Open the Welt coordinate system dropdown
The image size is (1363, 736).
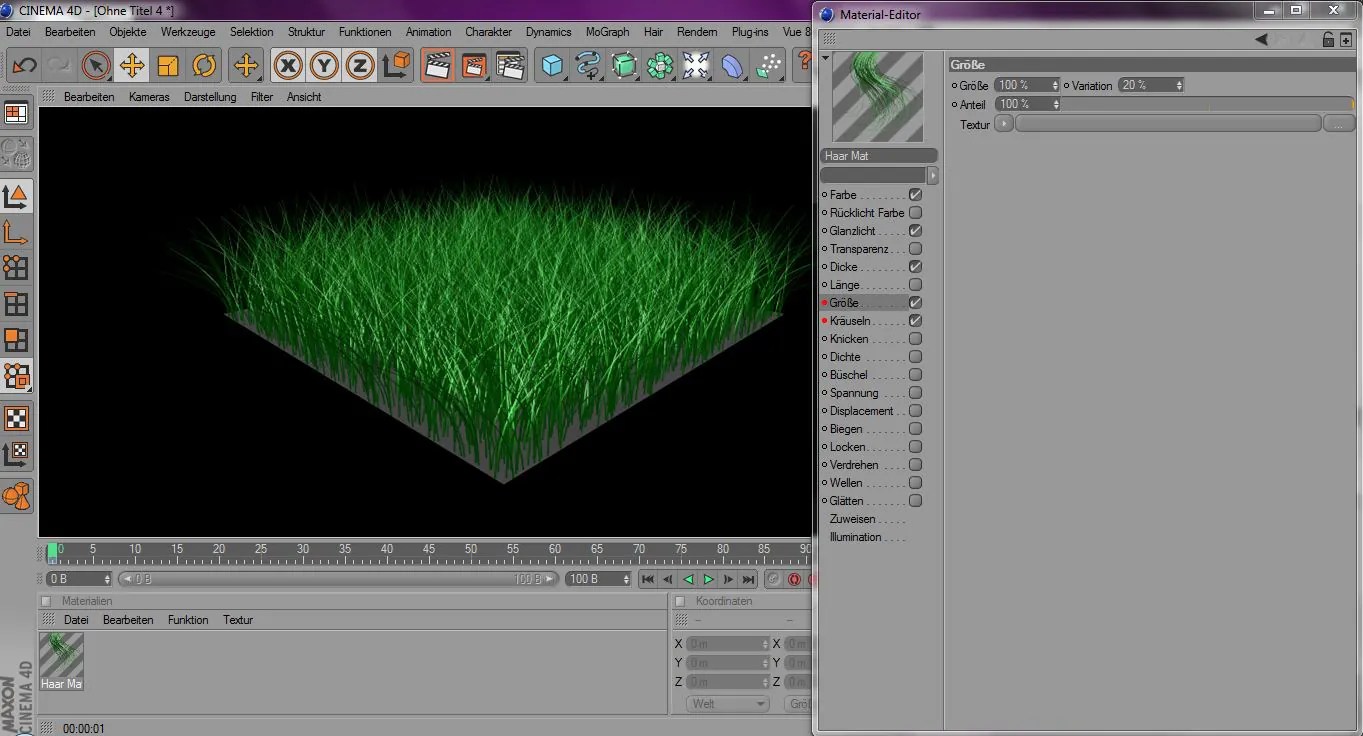[727, 703]
